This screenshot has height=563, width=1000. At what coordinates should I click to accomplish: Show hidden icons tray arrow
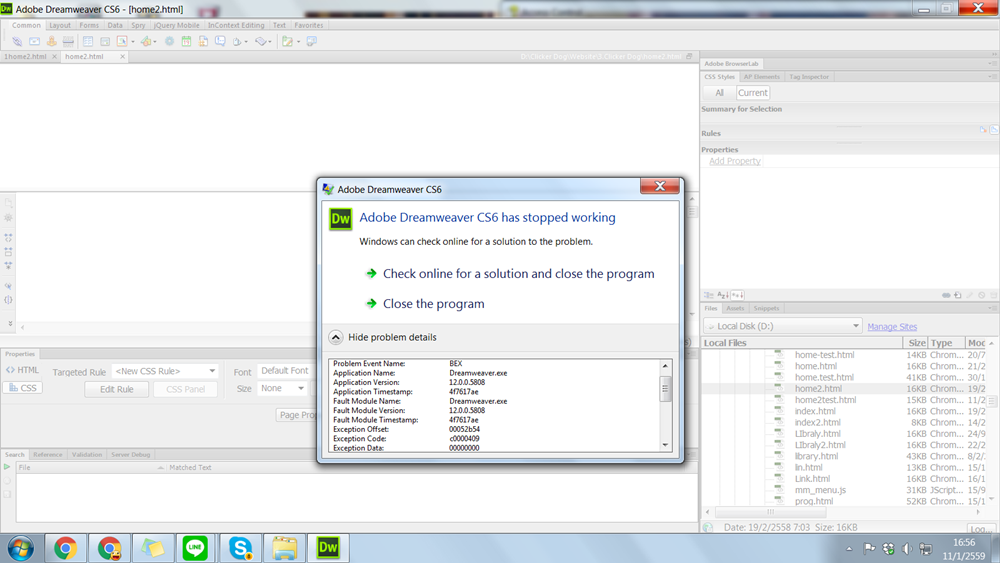(x=849, y=549)
